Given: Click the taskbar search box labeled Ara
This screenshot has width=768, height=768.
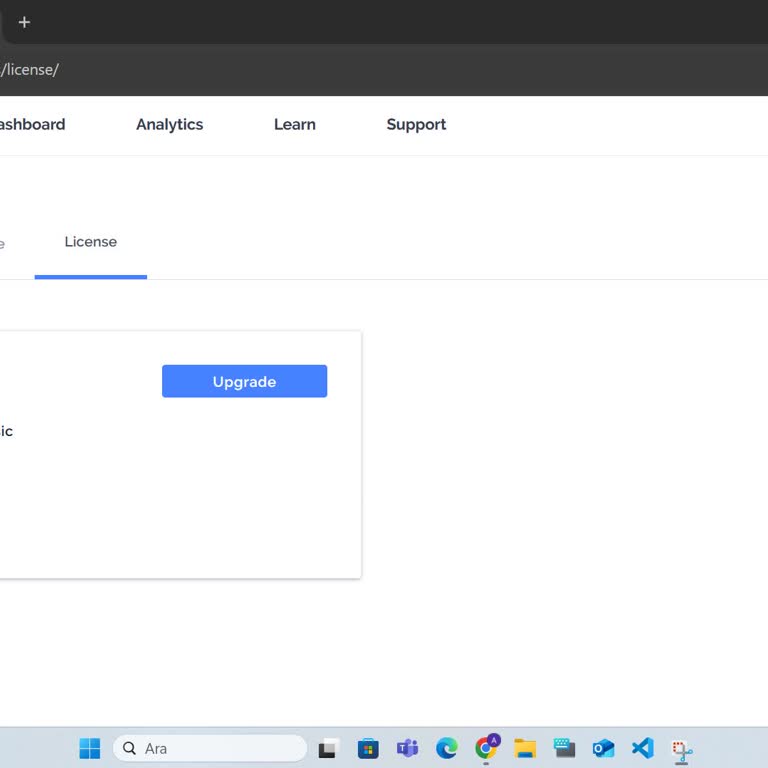Looking at the screenshot, I should coord(210,748).
